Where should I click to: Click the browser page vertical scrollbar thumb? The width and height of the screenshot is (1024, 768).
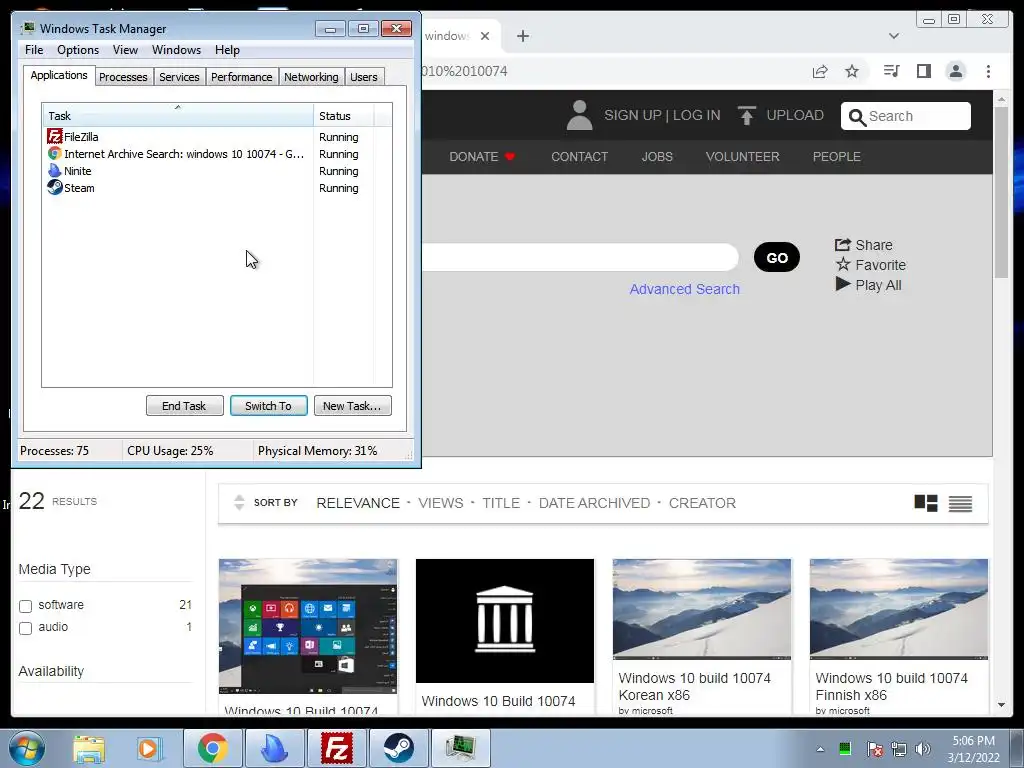[1001, 193]
